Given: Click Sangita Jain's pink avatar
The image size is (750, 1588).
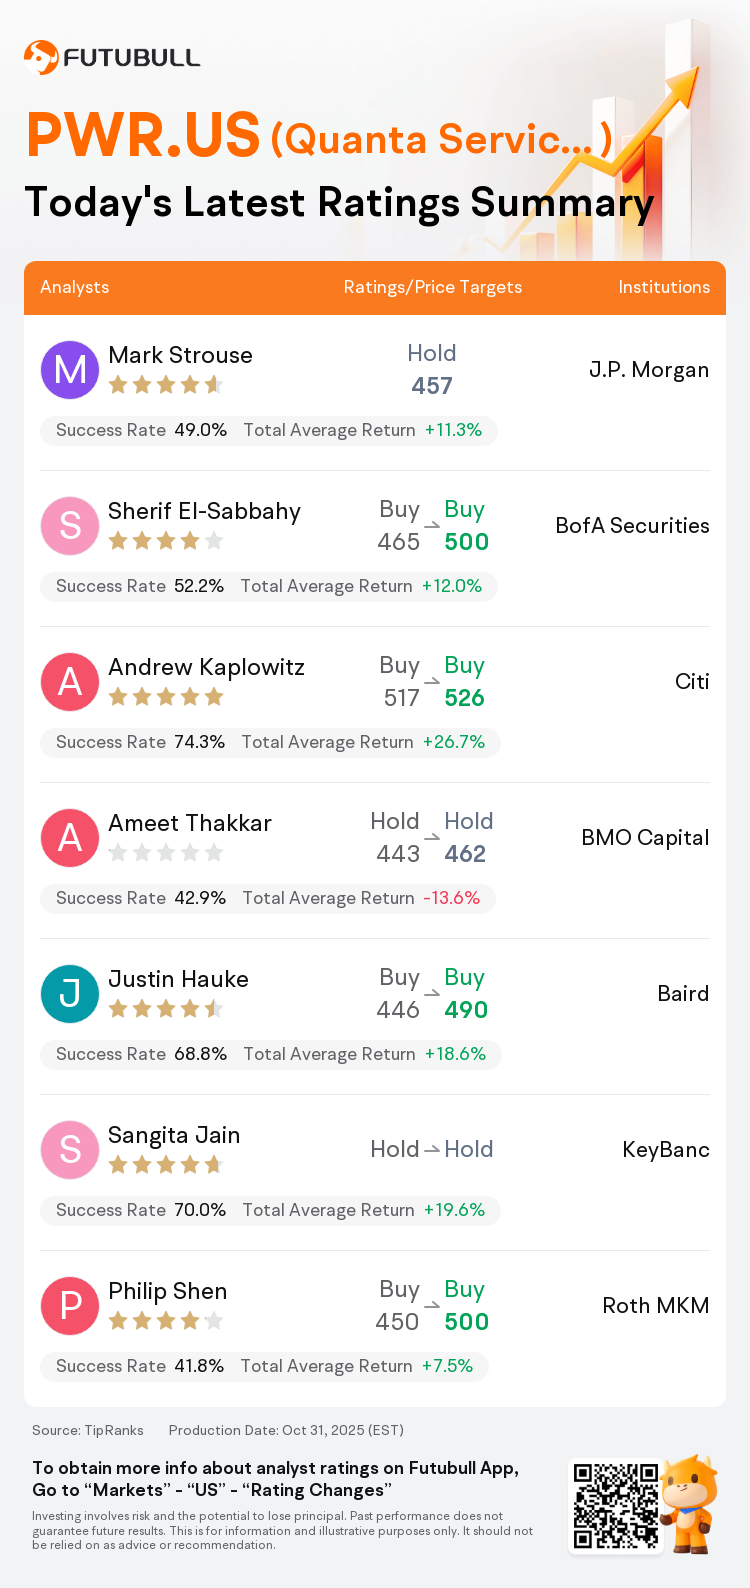Looking at the screenshot, I should [x=70, y=1149].
